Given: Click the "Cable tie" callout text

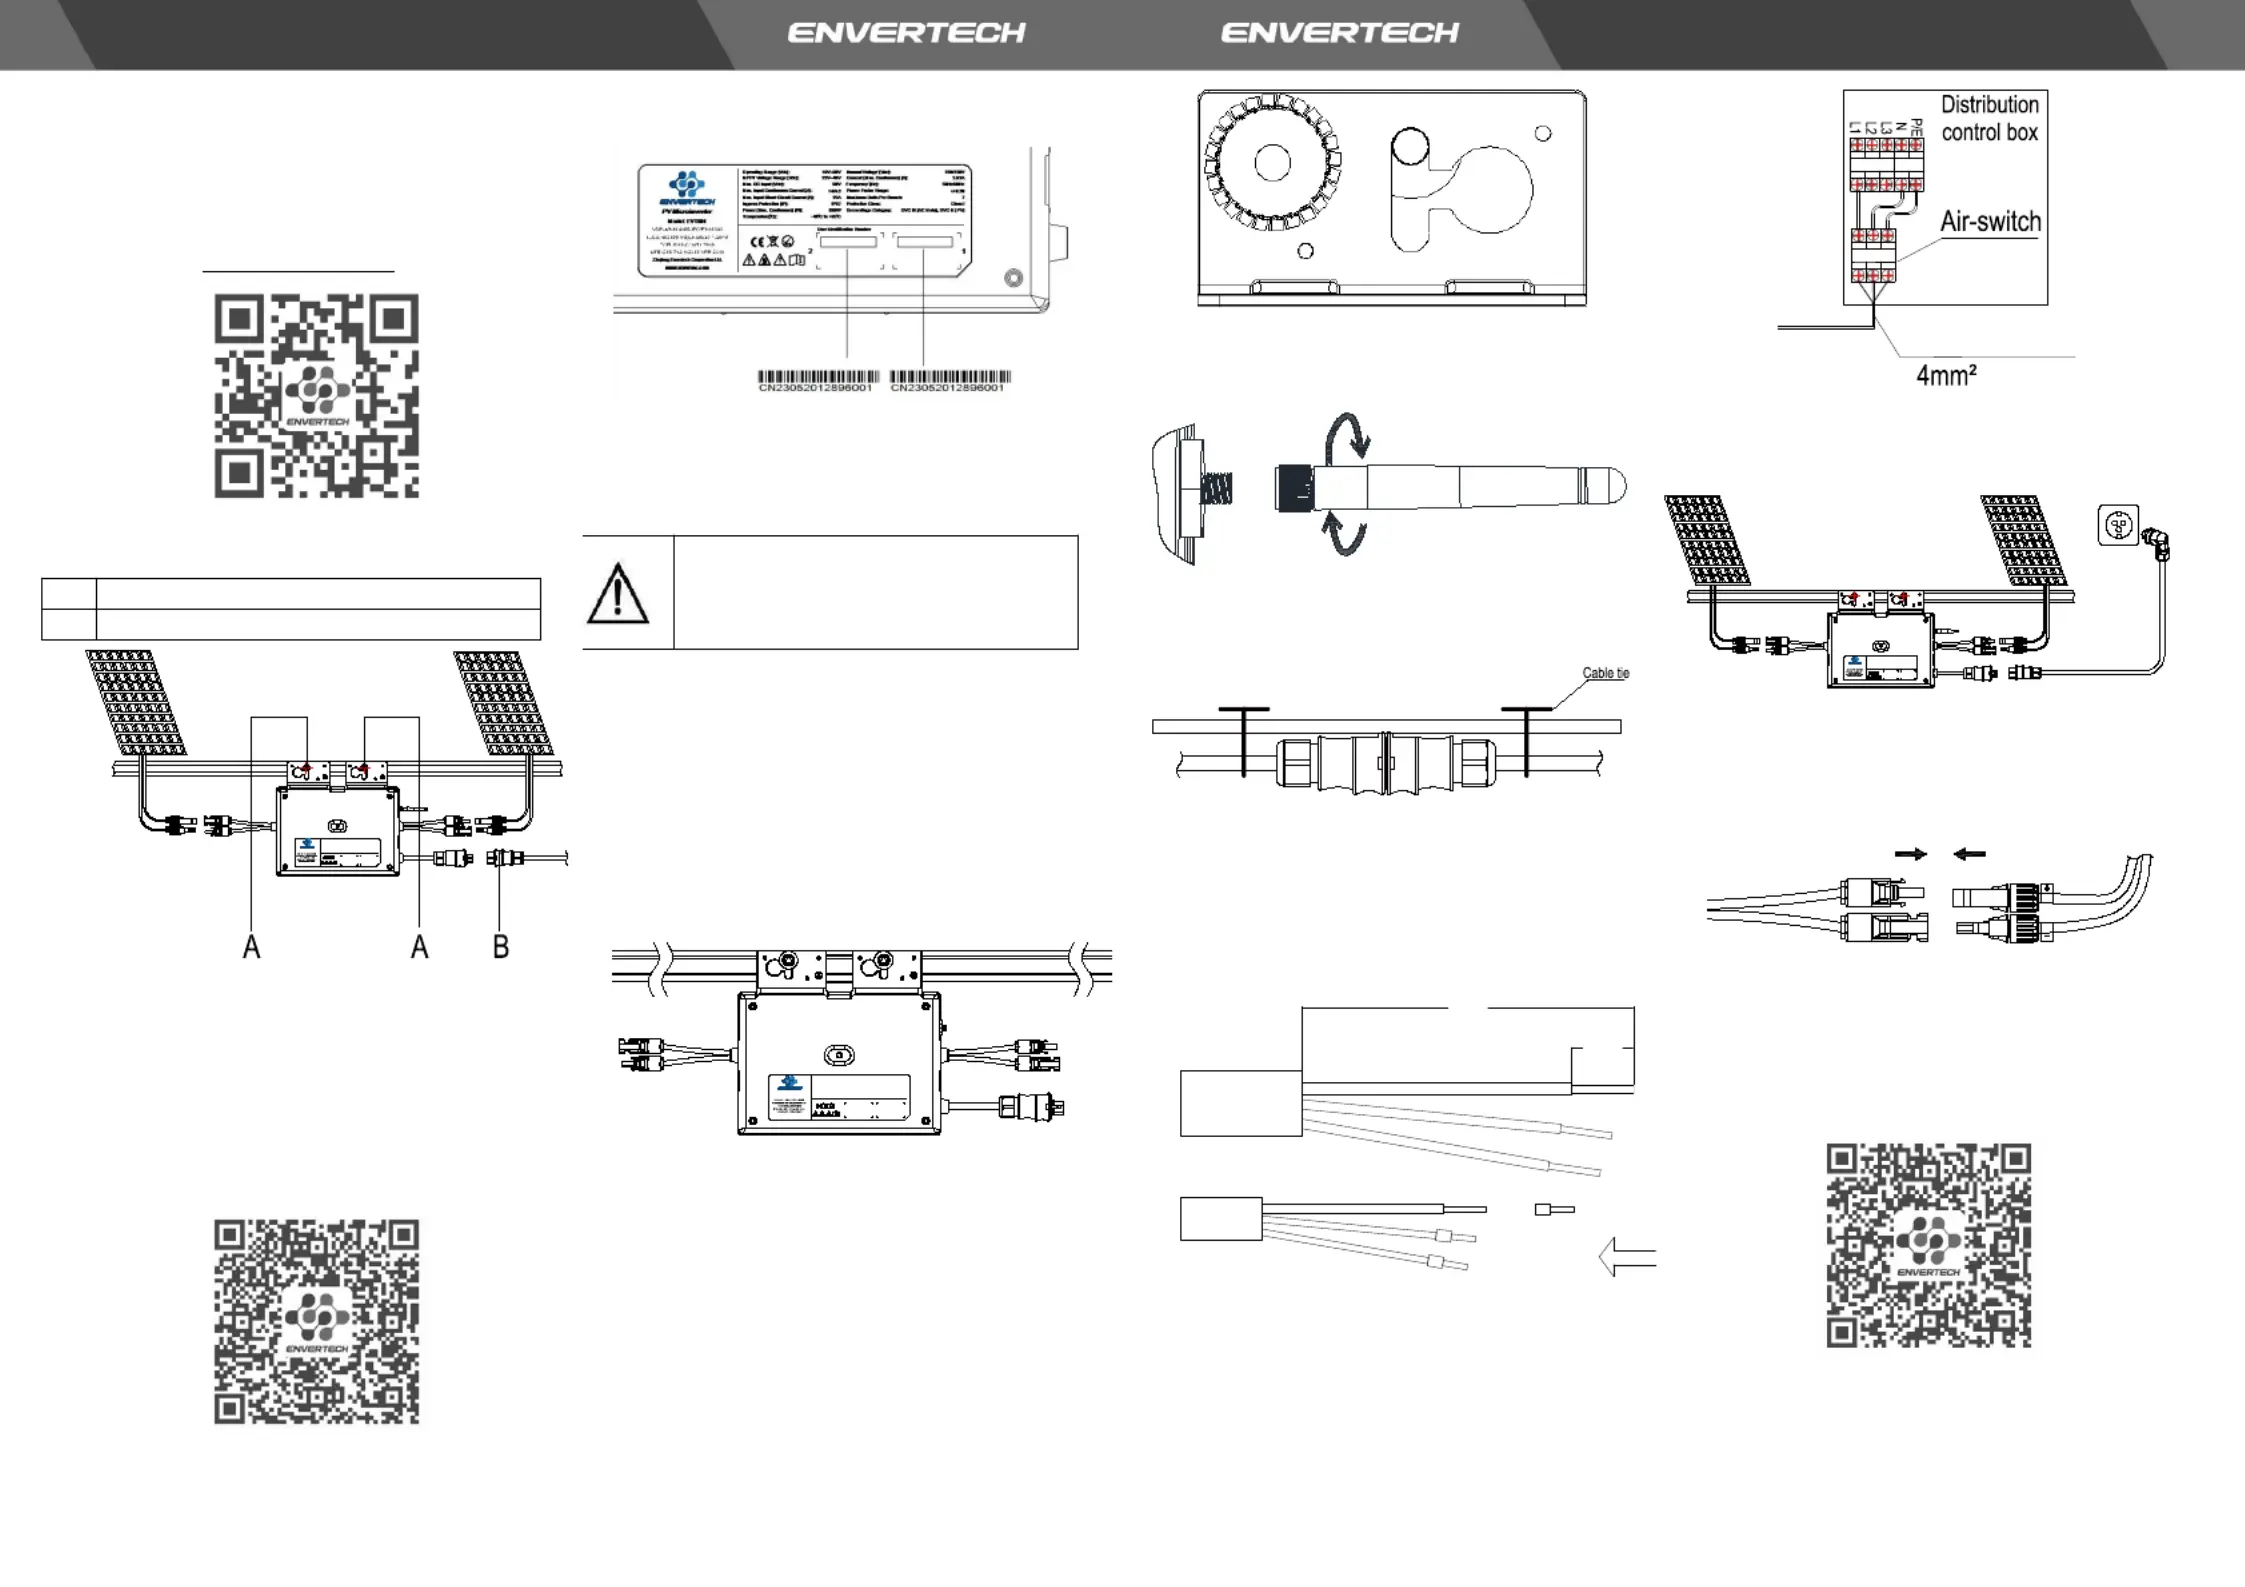Looking at the screenshot, I should click(1605, 673).
